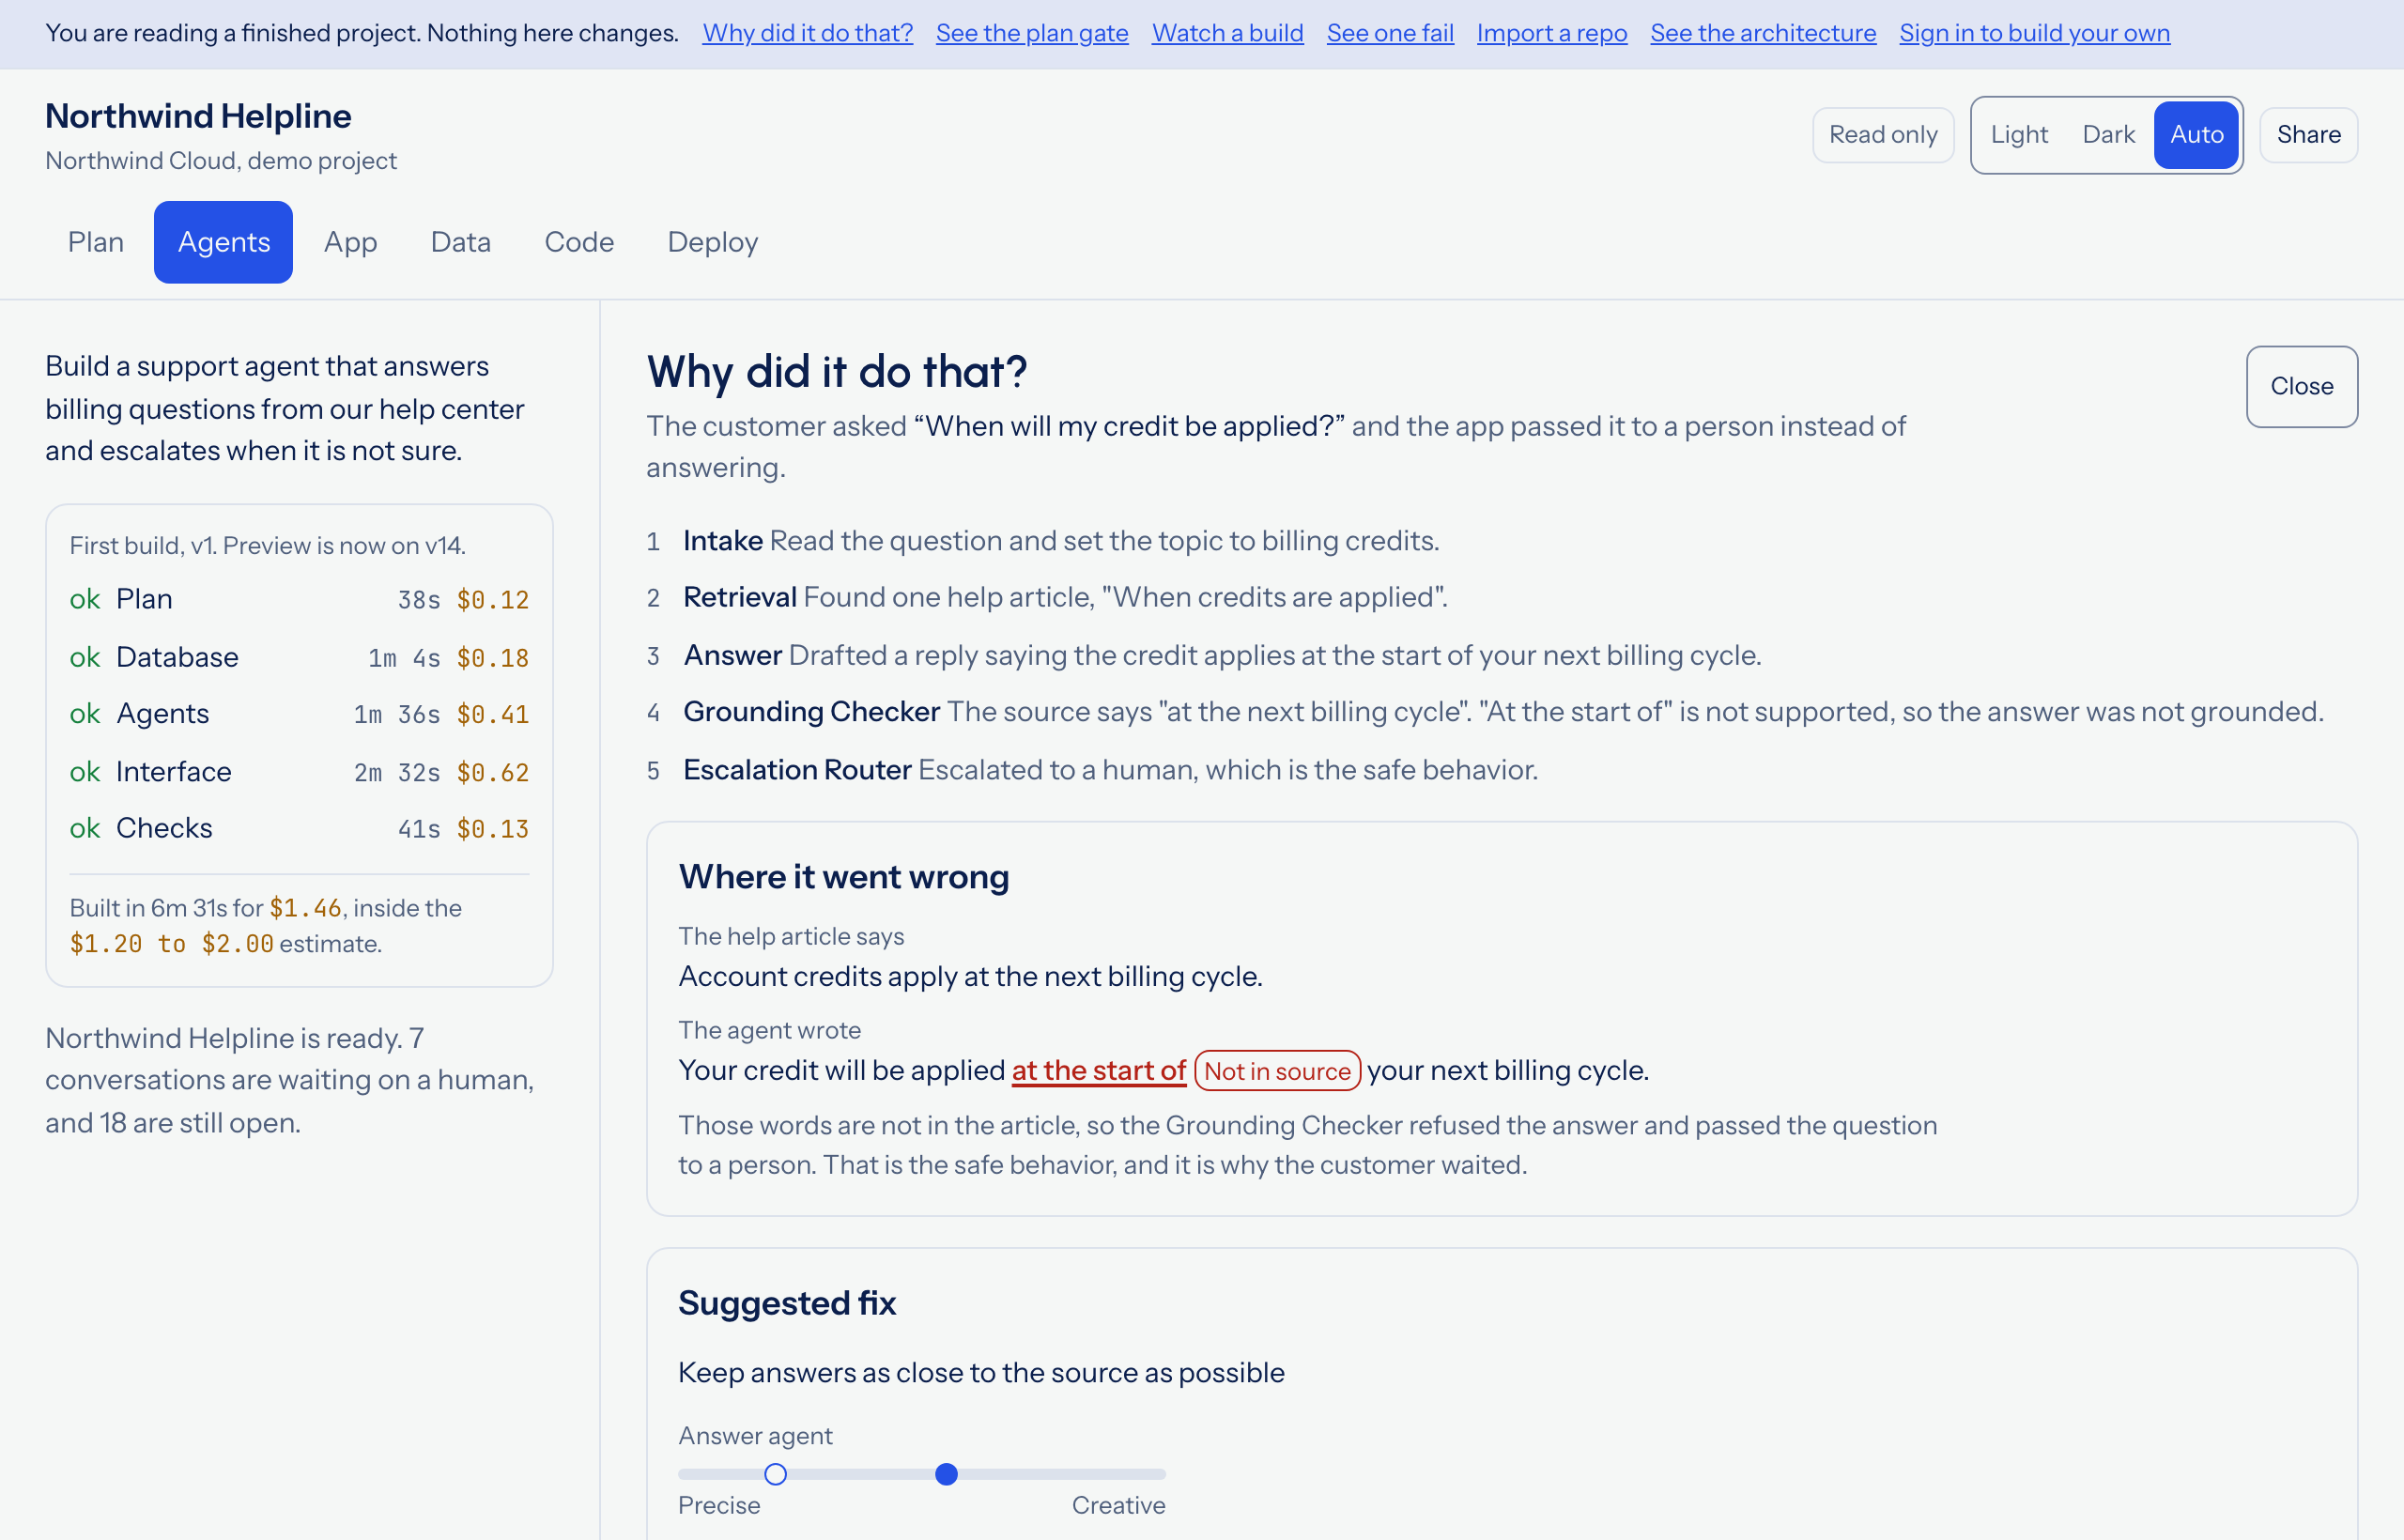Click the Interface build step row
The image size is (2404, 1540).
point(299,772)
